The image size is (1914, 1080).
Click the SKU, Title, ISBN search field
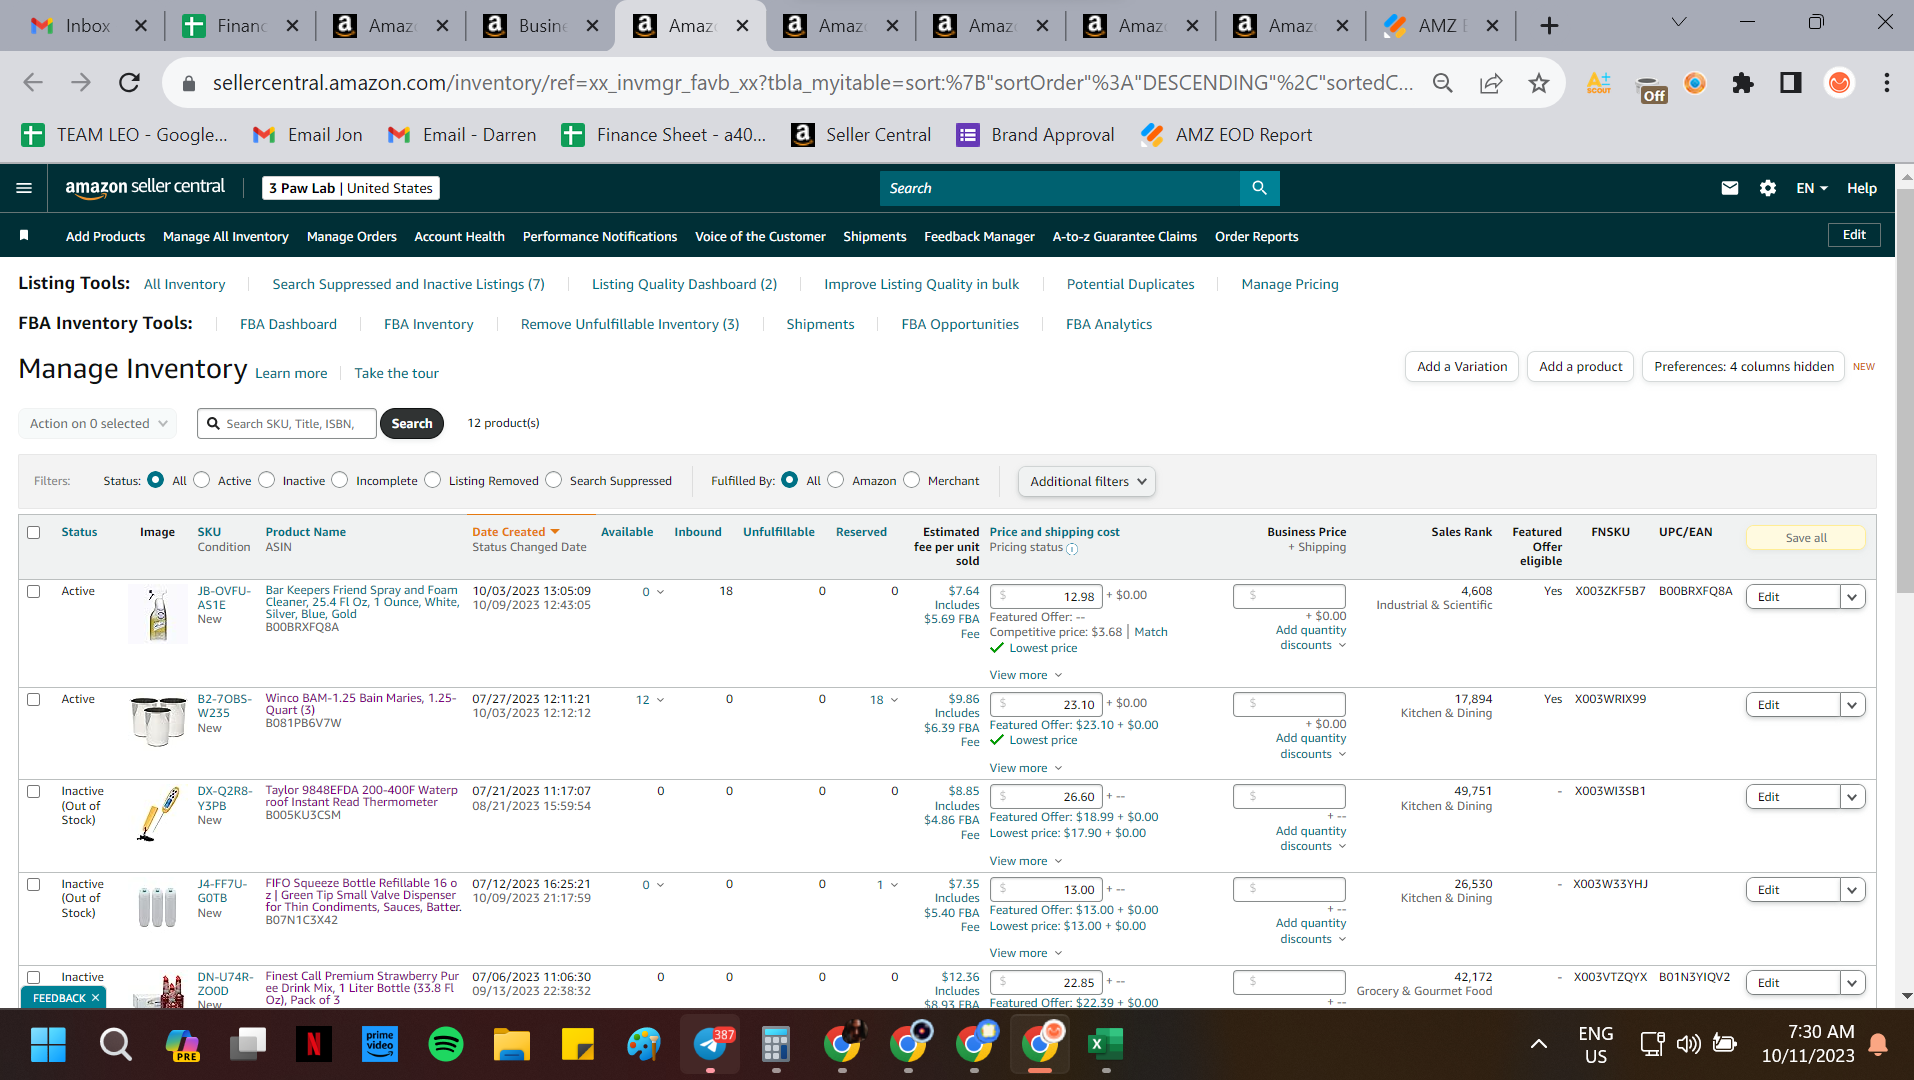[287, 423]
